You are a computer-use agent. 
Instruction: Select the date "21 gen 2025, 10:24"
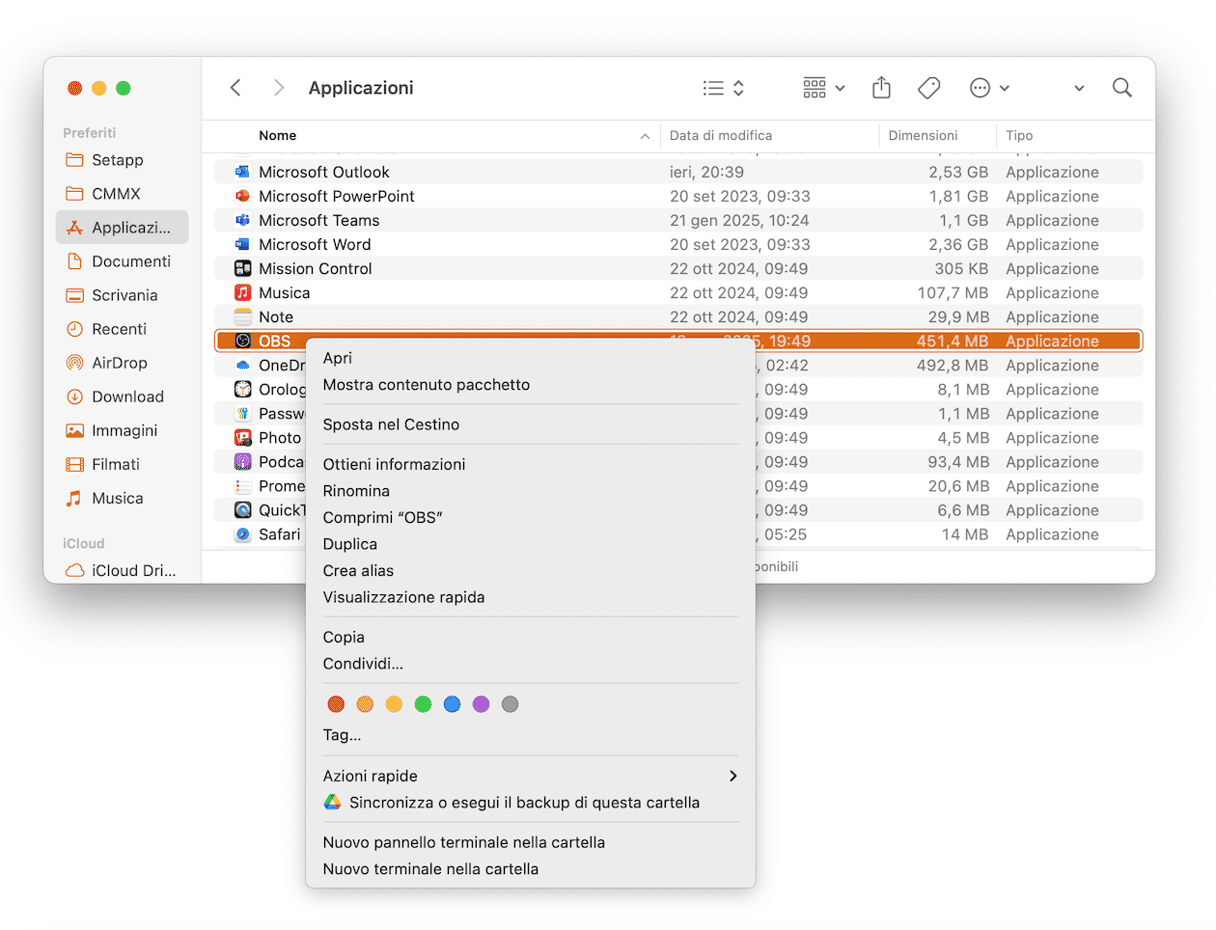click(x=740, y=220)
